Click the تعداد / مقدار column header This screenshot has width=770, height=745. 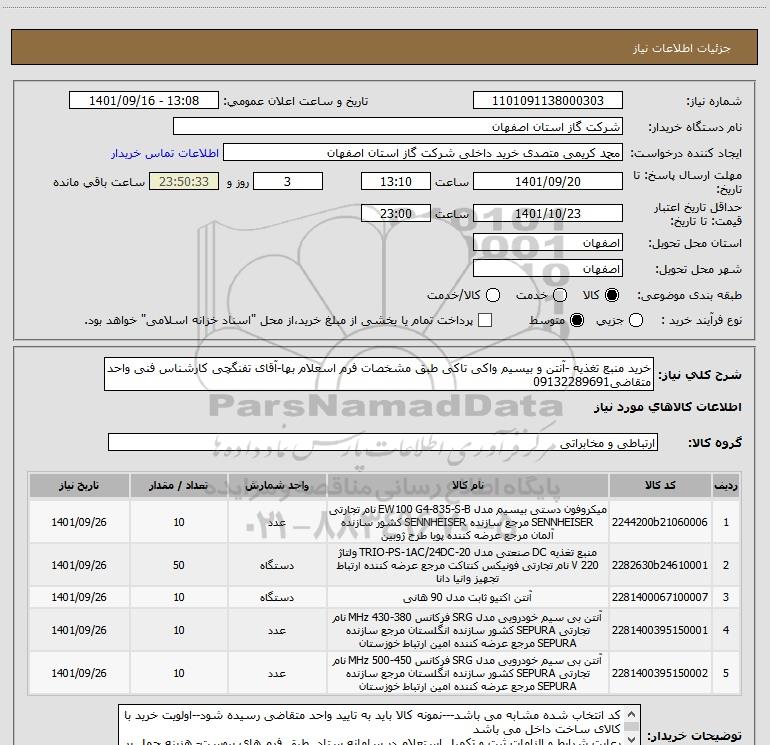(178, 486)
